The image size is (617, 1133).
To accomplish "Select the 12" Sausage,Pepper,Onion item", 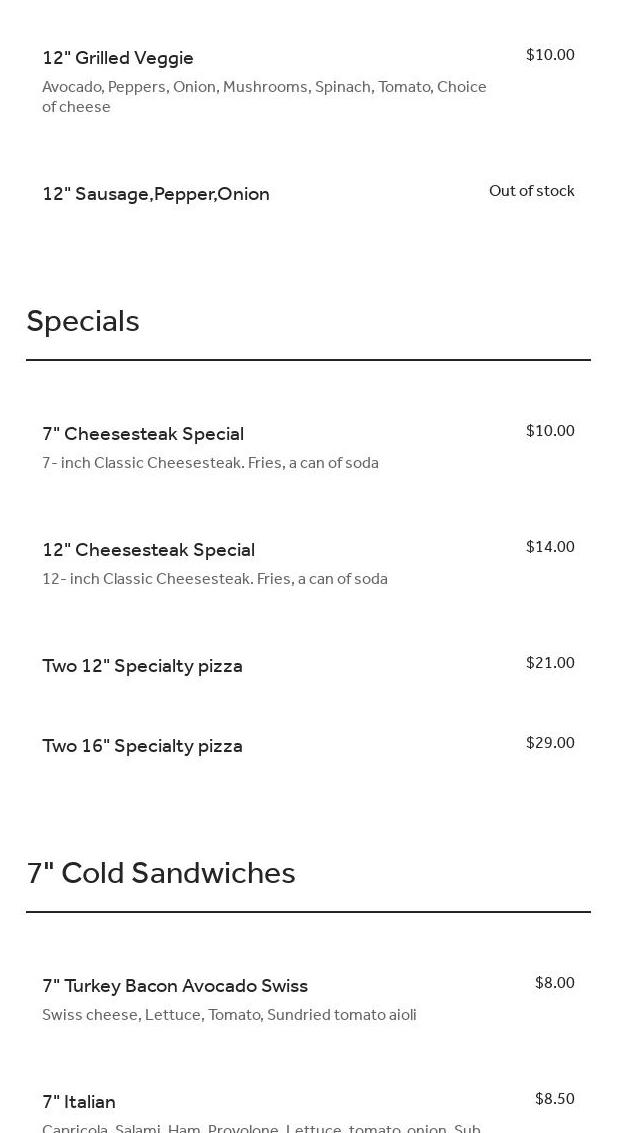I will [156, 194].
